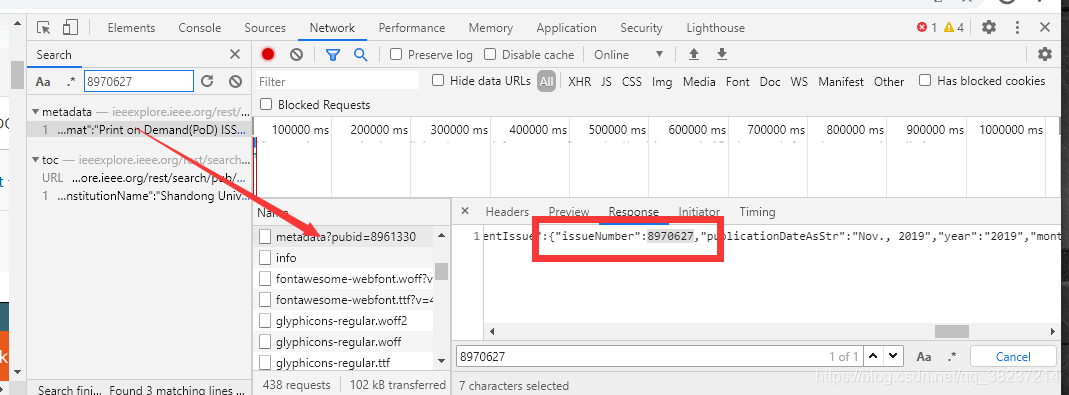Enable Preserve log checkbox
The height and width of the screenshot is (395, 1069).
pos(396,55)
